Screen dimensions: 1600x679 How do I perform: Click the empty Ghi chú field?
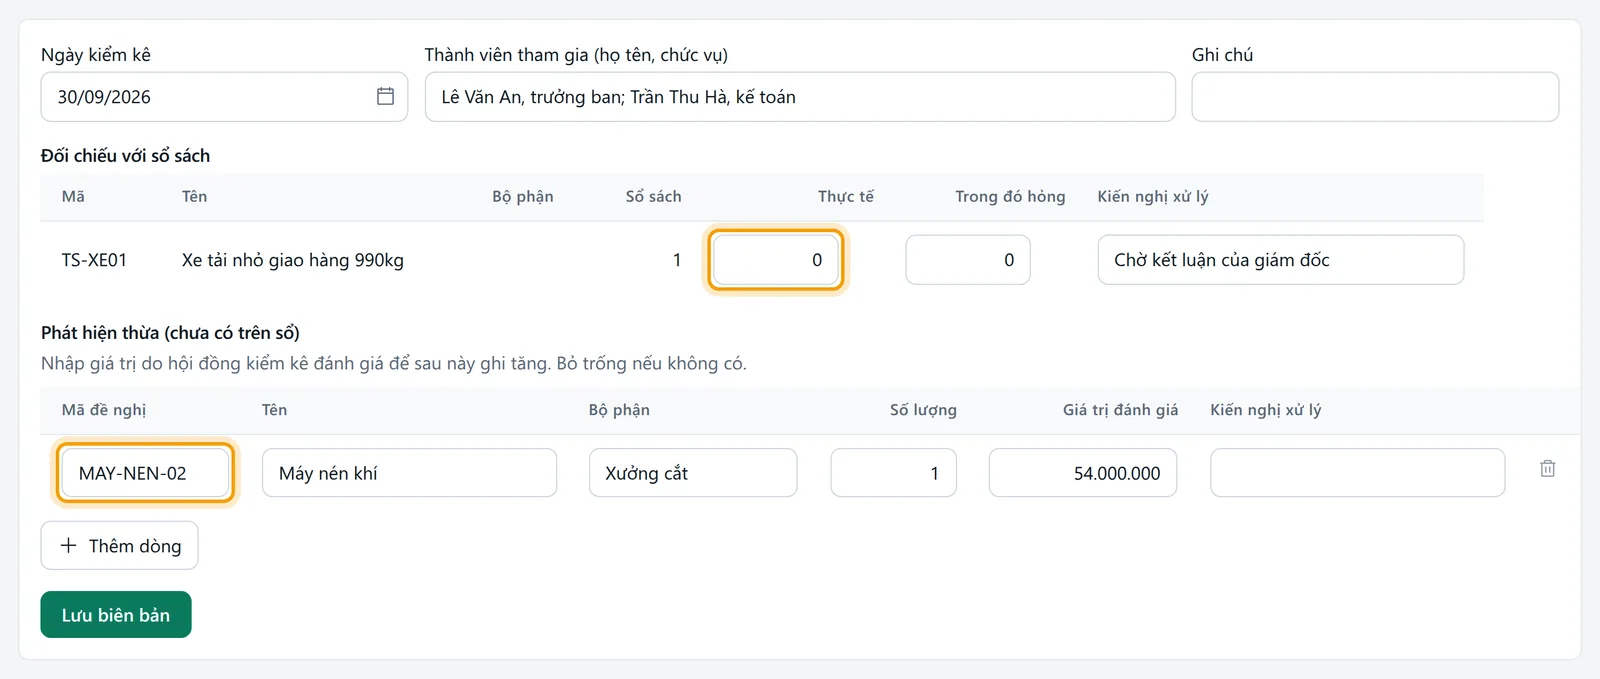[x=1375, y=97]
